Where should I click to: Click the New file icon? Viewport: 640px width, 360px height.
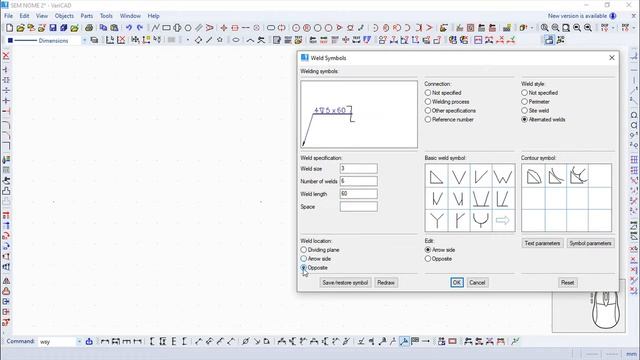(x=9, y=28)
